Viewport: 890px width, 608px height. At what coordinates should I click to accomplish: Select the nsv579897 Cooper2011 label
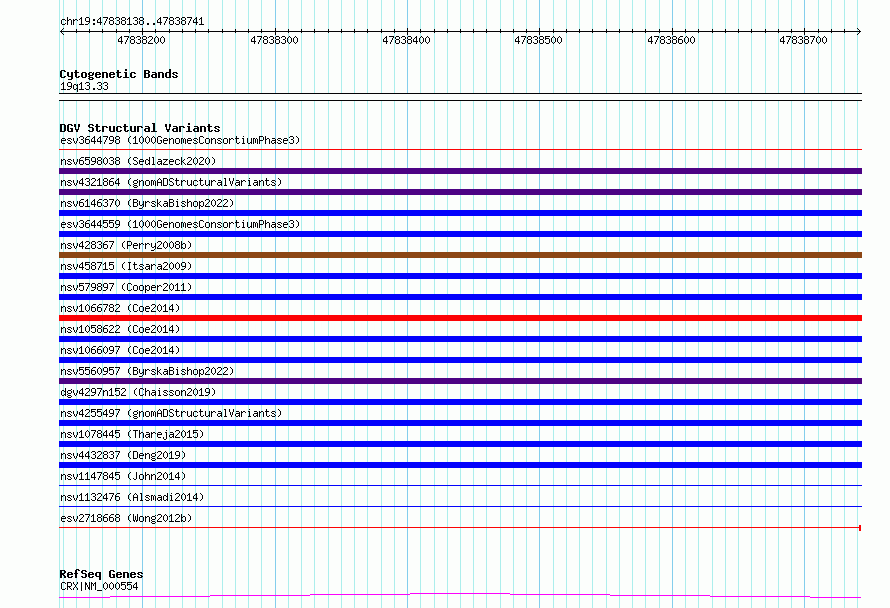pos(126,287)
